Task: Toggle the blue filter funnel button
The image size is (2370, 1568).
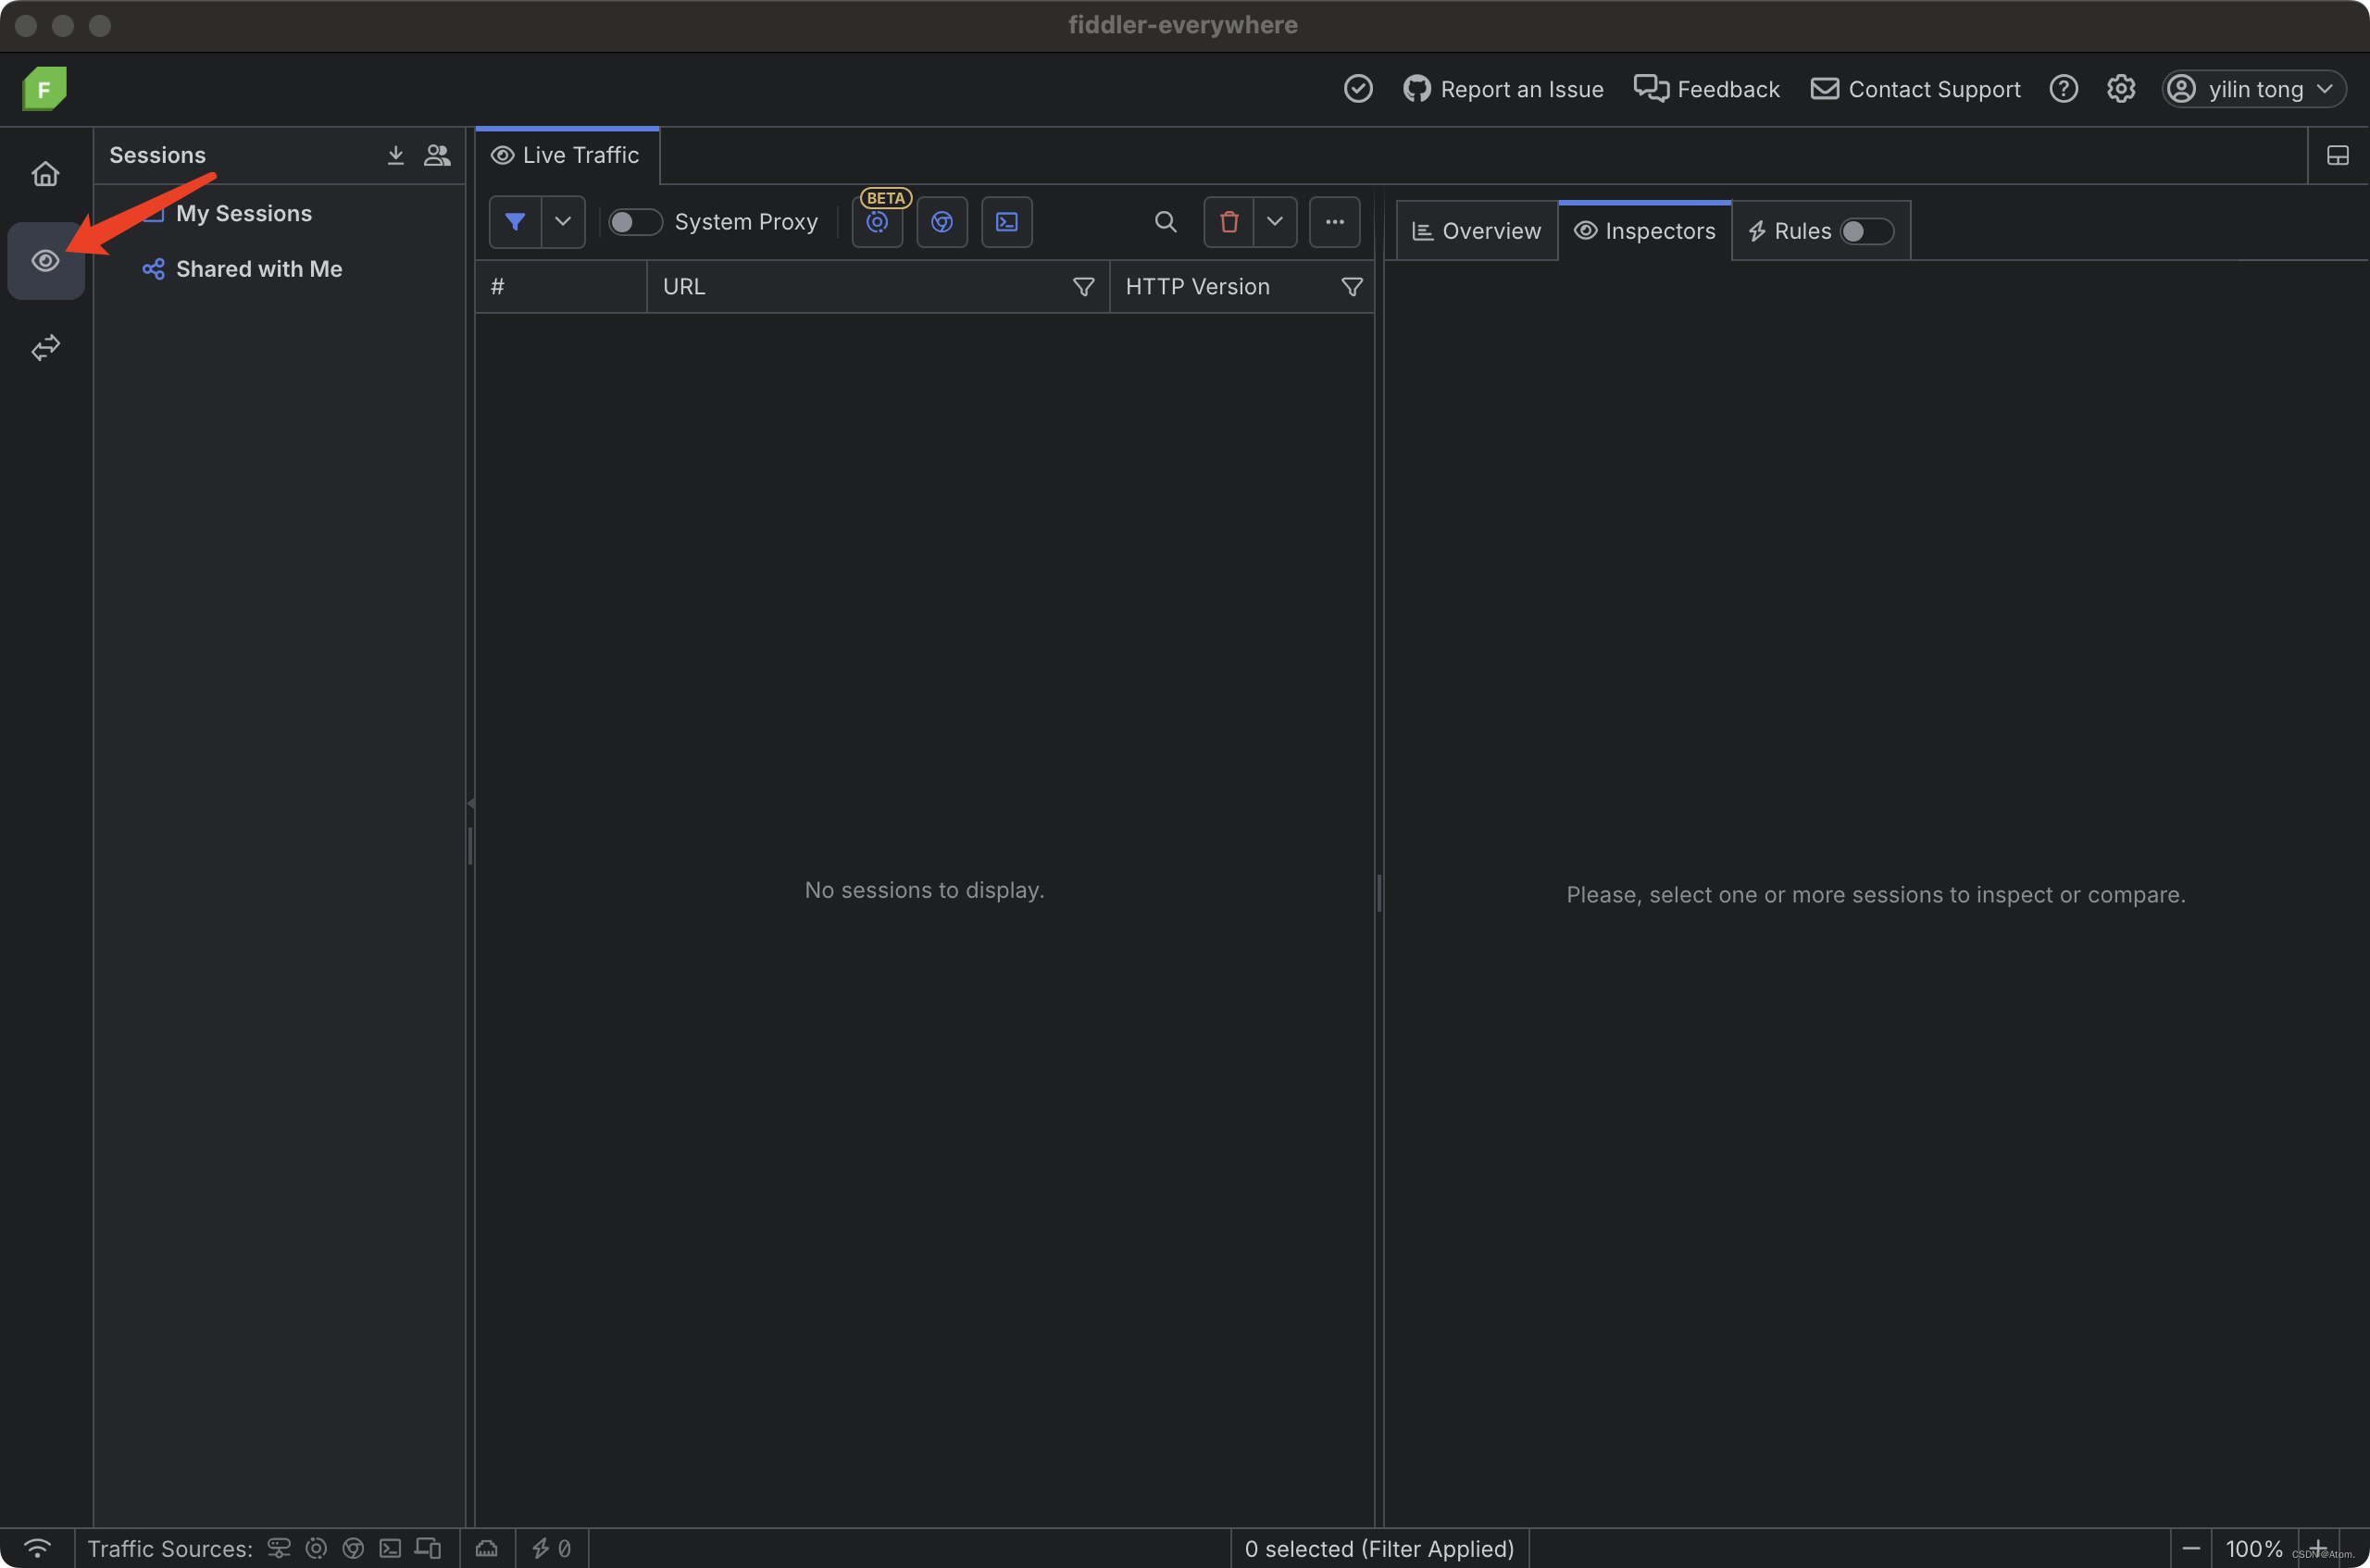Action: 515,222
